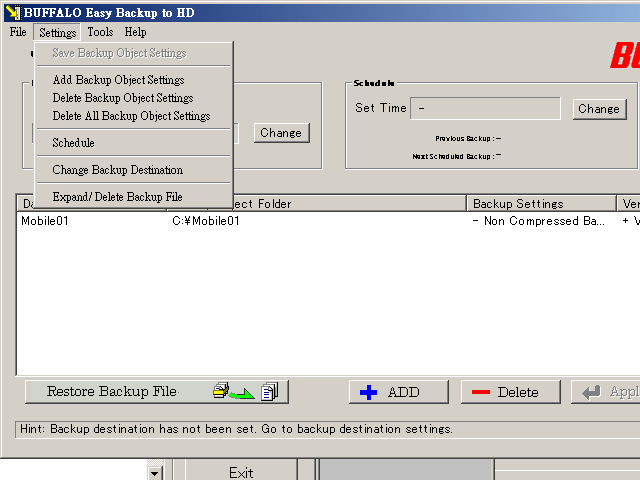
Task: Click the Delete button
Action: pyautogui.click(x=511, y=392)
